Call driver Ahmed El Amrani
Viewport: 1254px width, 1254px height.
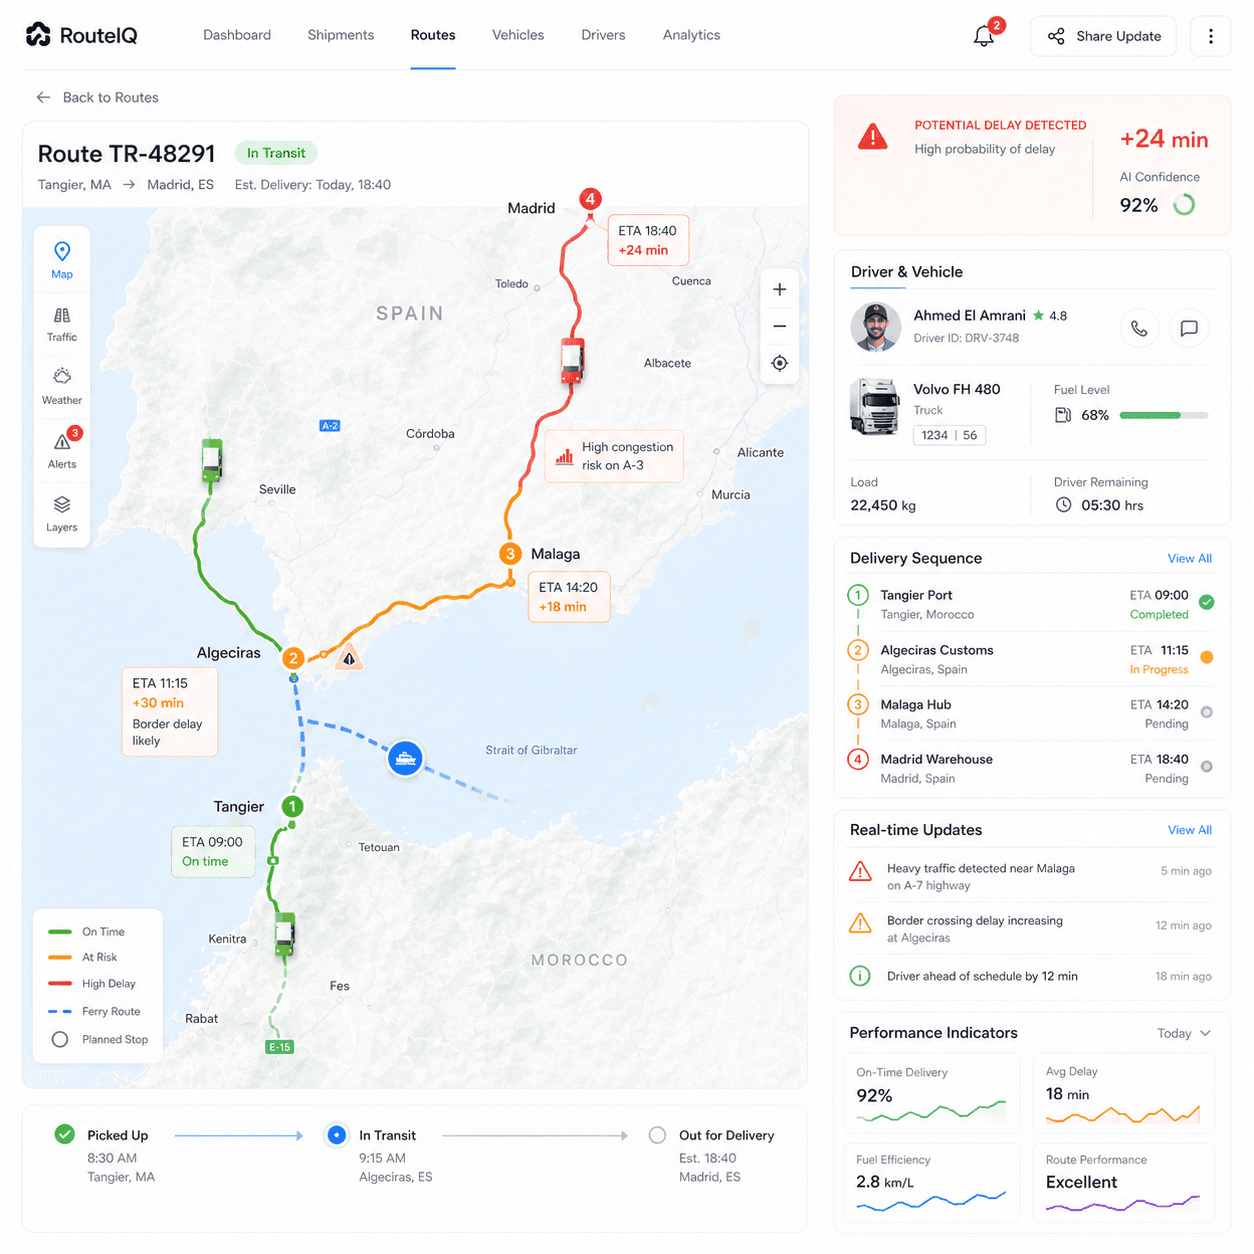[x=1139, y=328]
